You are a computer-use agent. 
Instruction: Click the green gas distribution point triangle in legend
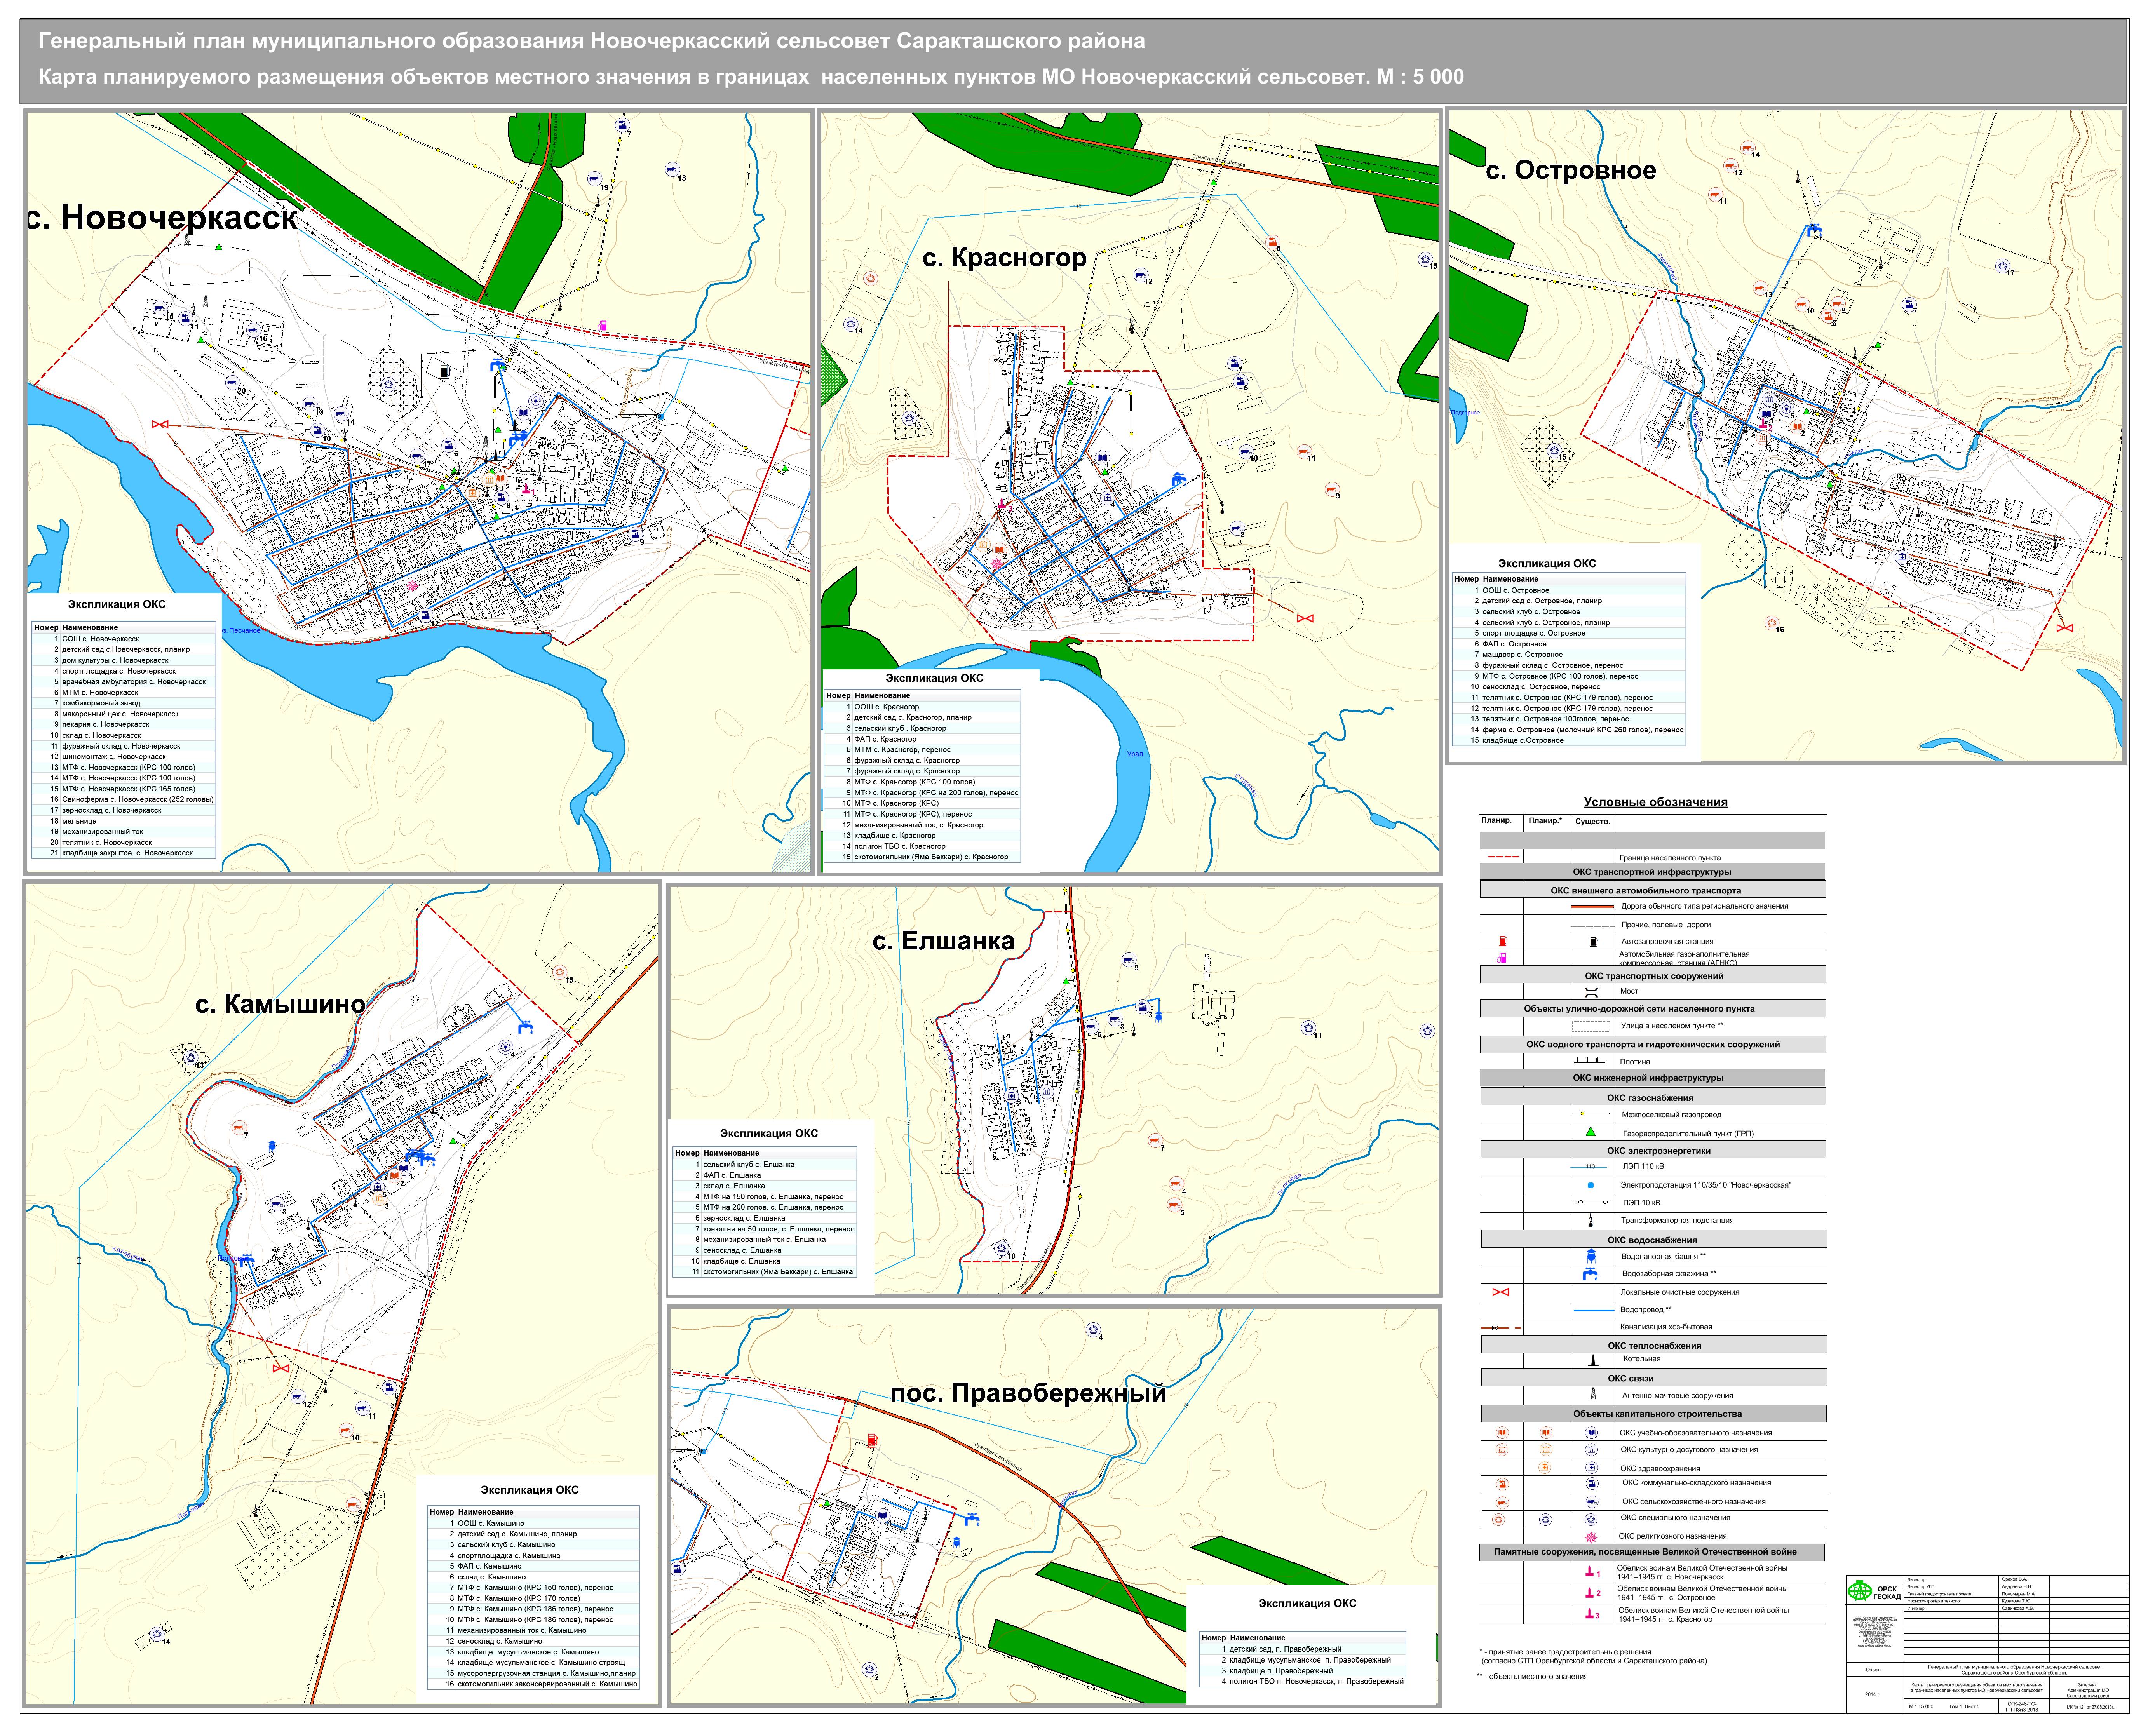pyautogui.click(x=1591, y=1132)
